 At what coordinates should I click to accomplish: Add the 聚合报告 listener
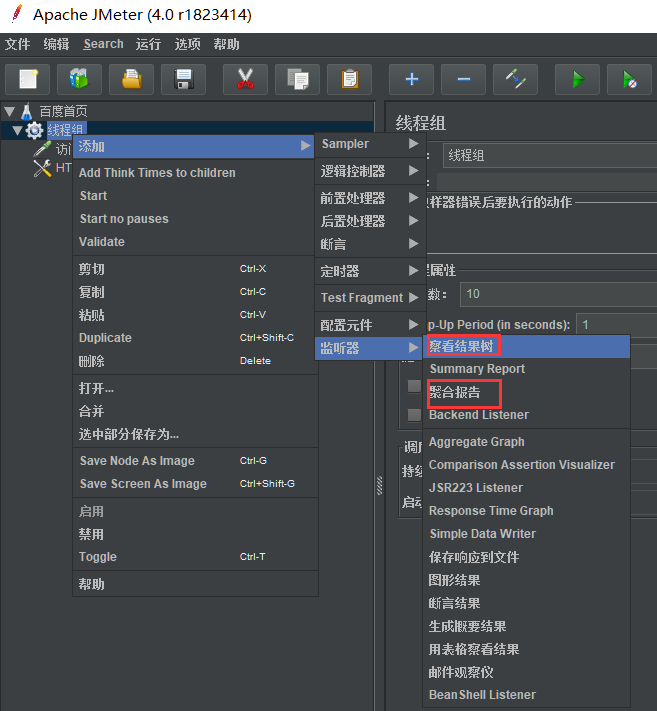point(526,392)
